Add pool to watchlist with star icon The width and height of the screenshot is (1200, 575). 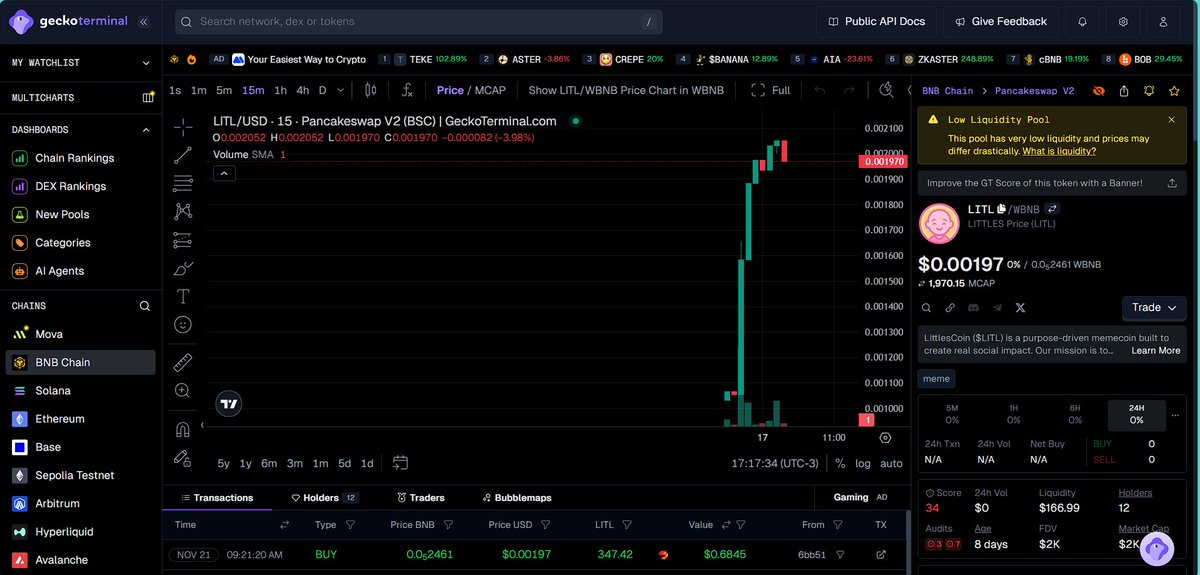(x=1173, y=90)
